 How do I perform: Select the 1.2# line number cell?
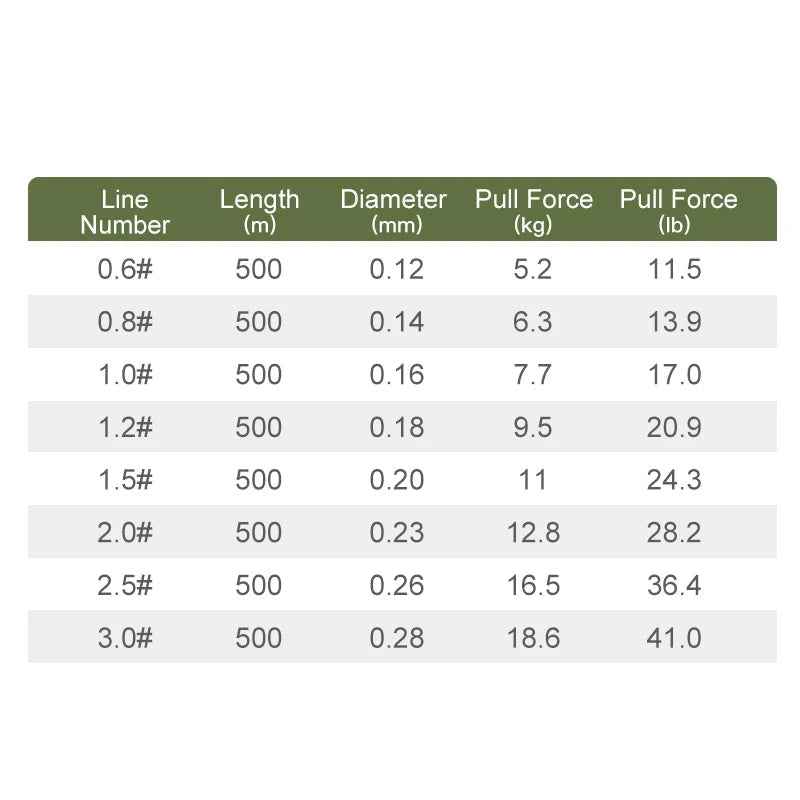point(125,427)
